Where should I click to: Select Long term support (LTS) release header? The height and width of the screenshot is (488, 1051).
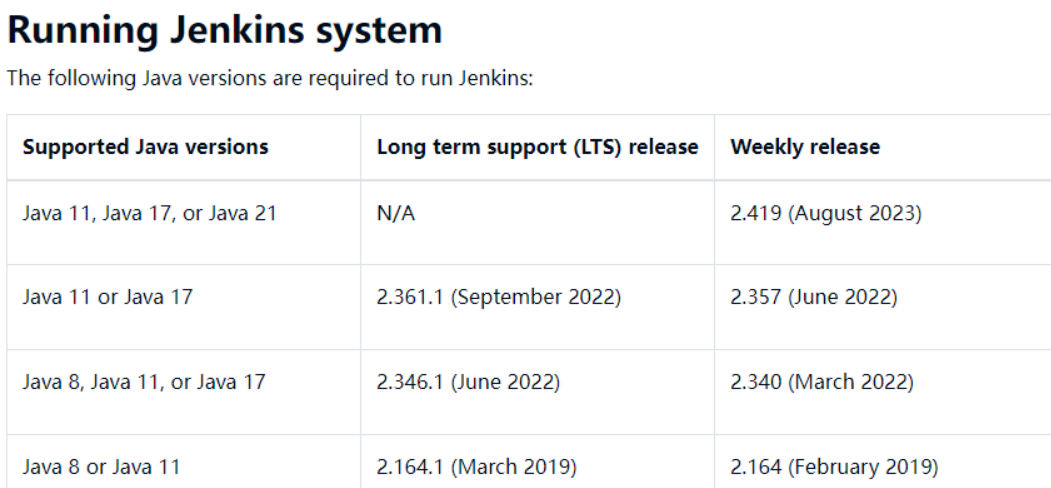click(x=537, y=147)
